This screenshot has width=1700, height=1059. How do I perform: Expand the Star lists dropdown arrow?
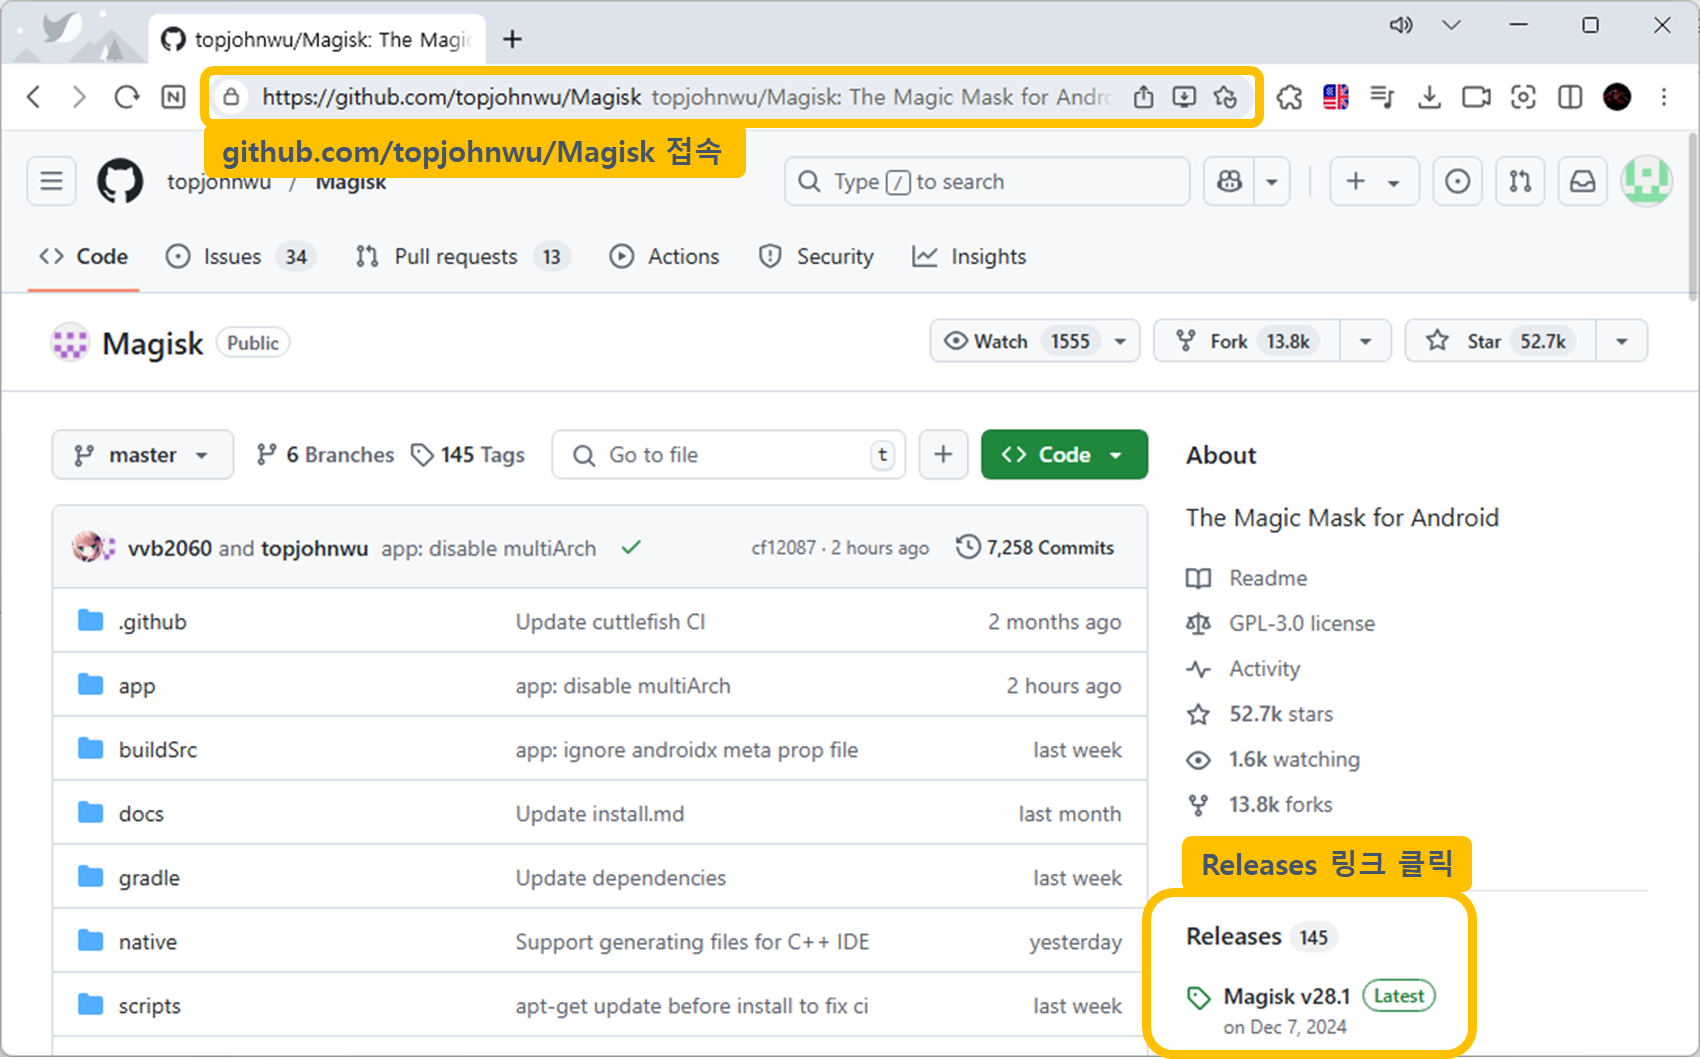coord(1621,342)
